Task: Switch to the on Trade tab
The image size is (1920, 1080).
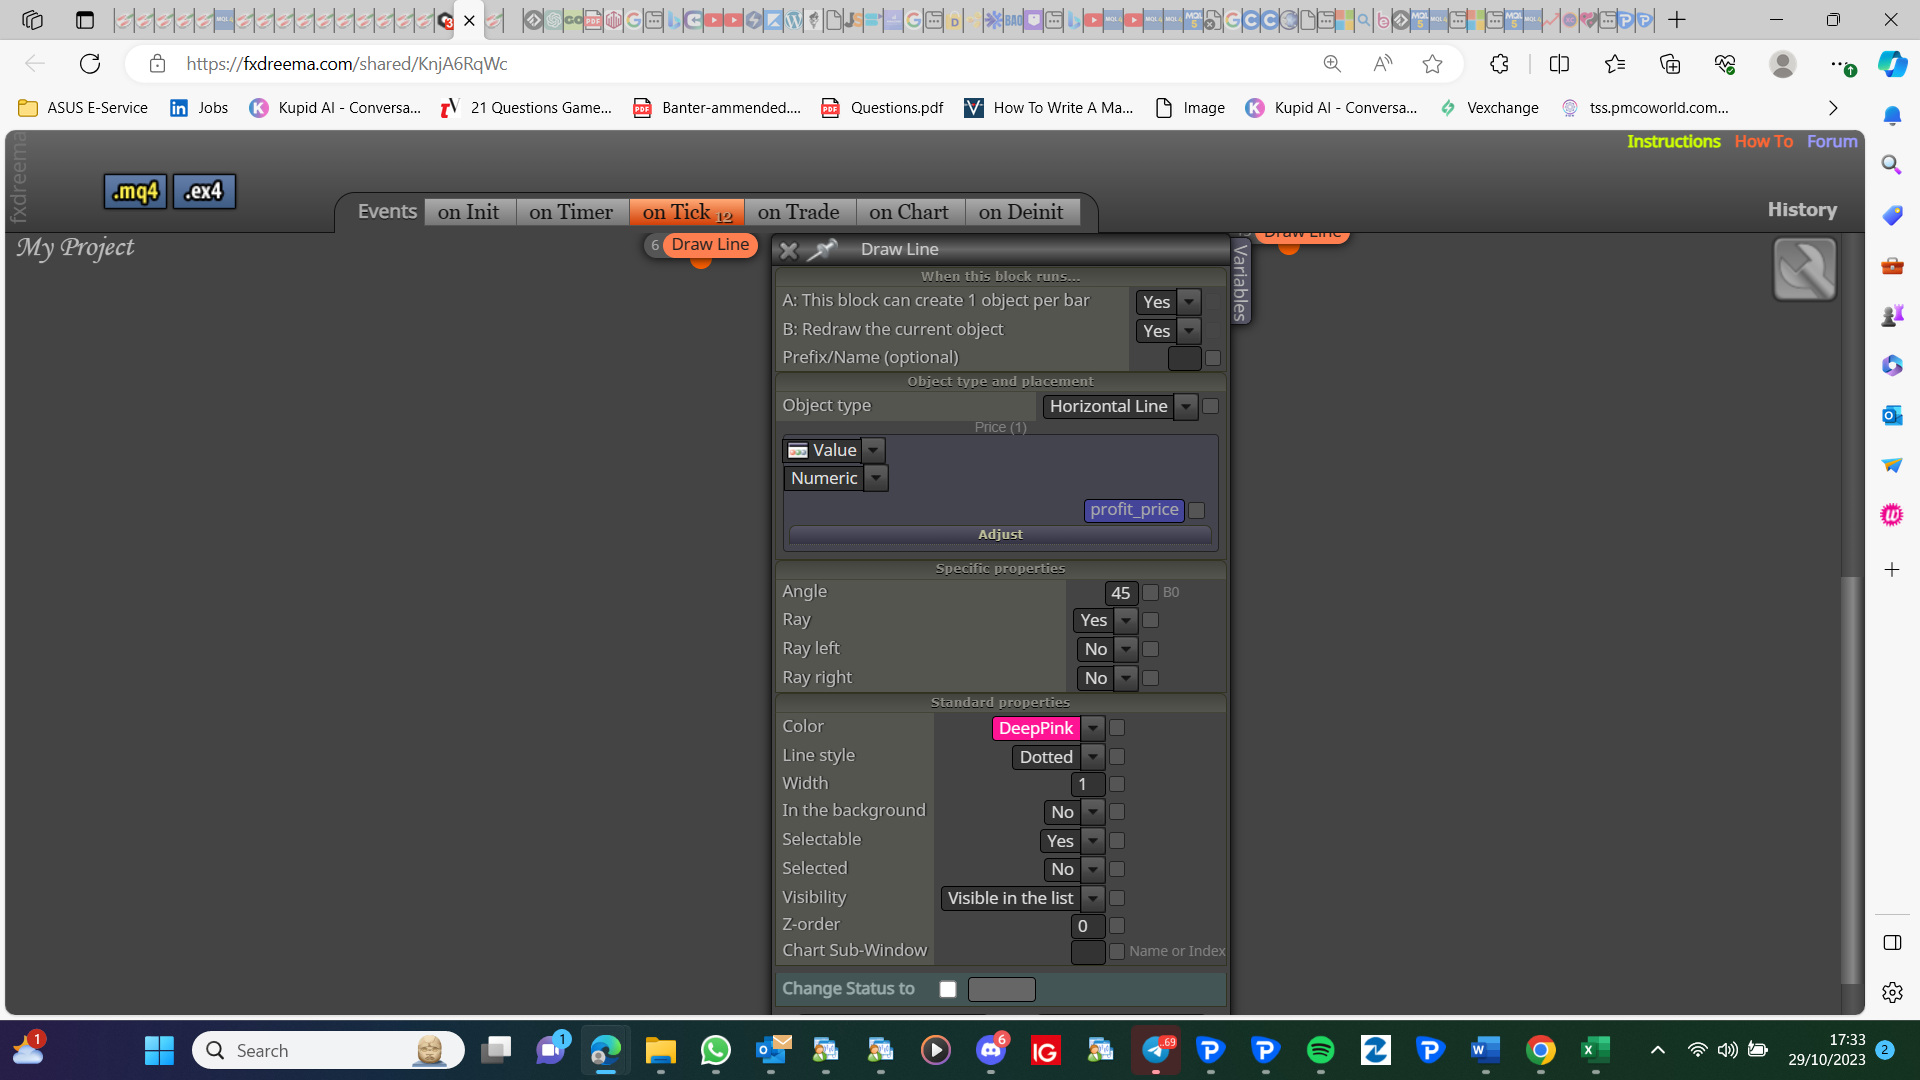Action: coord(799,212)
